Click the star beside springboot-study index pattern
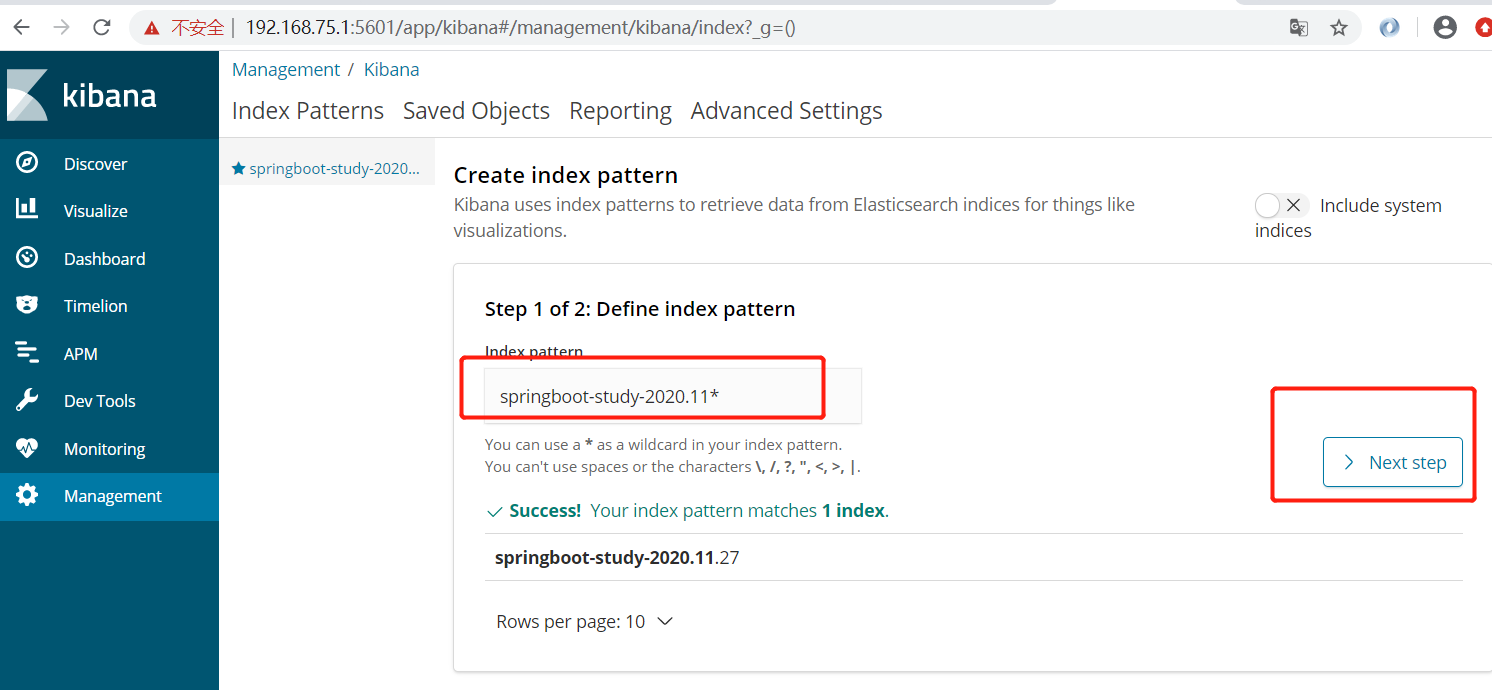The height and width of the screenshot is (690, 1492). pyautogui.click(x=238, y=168)
